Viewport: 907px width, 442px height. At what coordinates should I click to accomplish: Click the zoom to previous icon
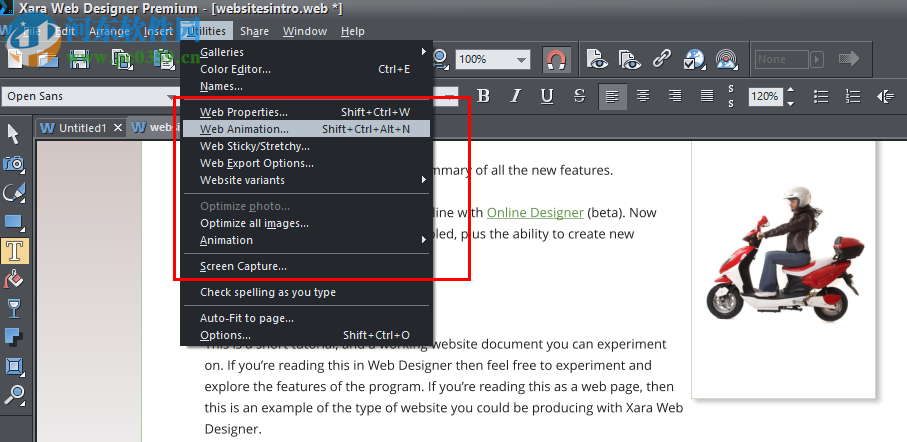(x=440, y=59)
